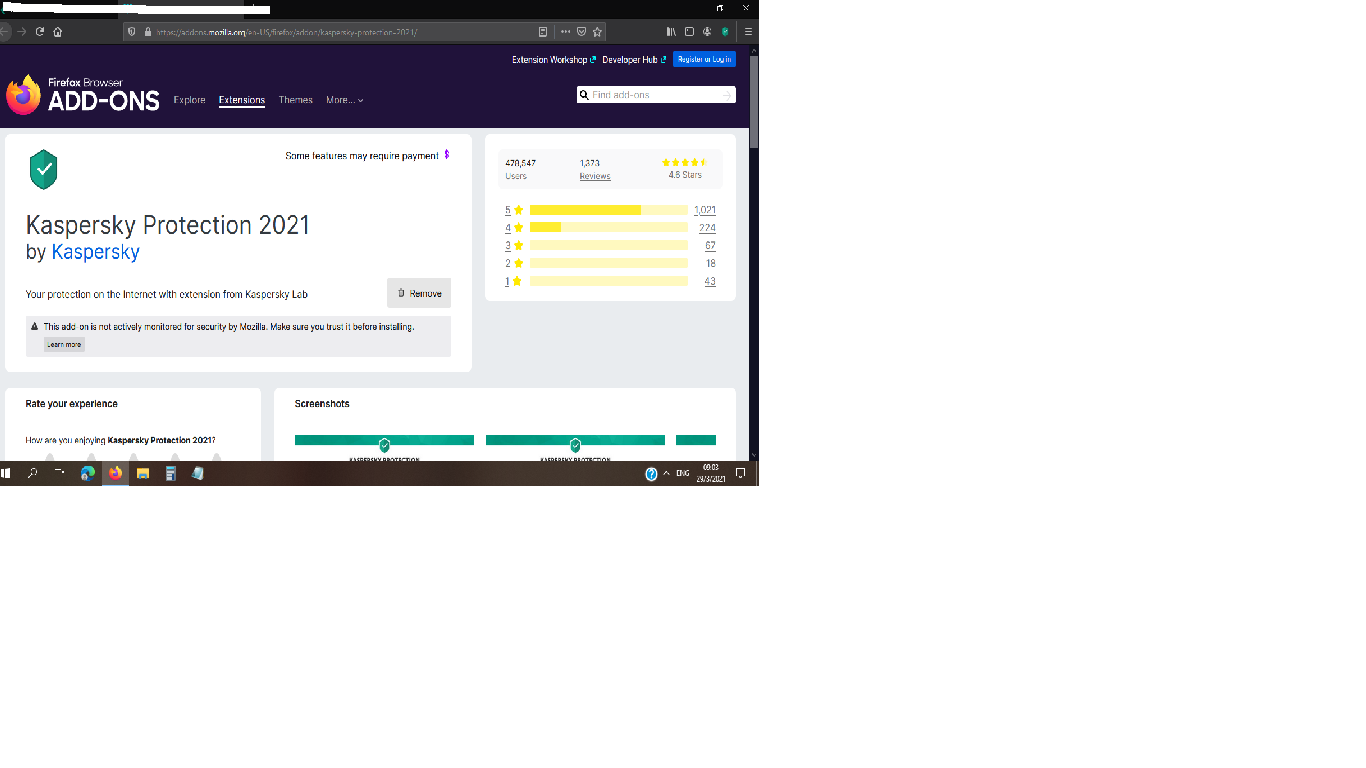This screenshot has height=768, width=1366.
Task: Expand More... dropdown in add-ons navigation
Action: tap(345, 100)
